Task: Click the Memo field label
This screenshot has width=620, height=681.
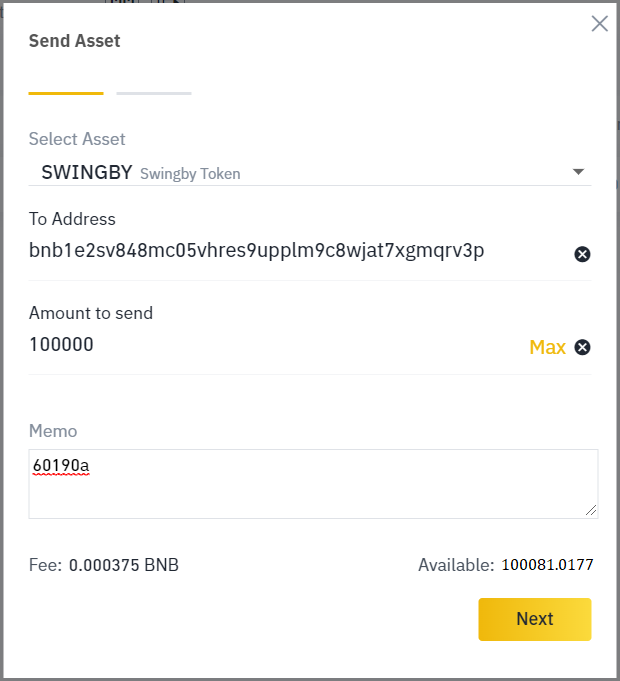Action: click(53, 431)
